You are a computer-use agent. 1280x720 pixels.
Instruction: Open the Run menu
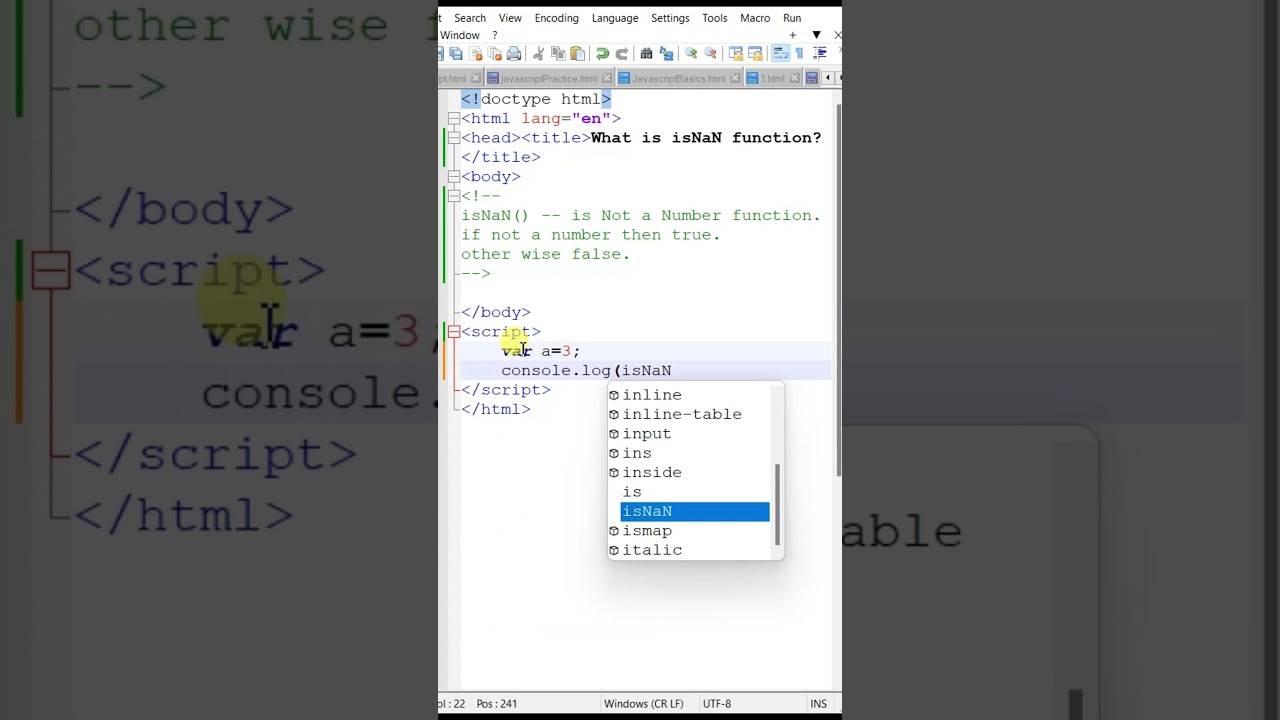[792, 18]
